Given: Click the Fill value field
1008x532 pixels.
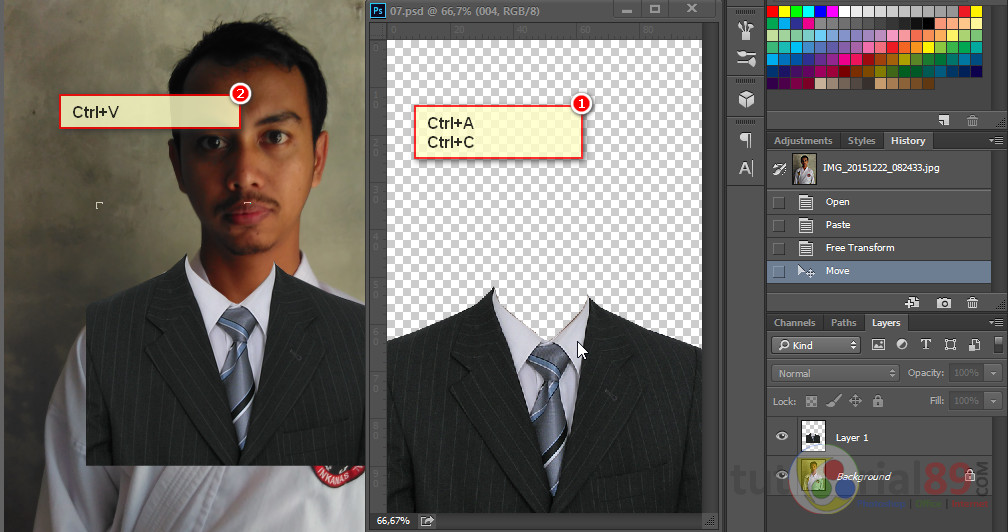Looking at the screenshot, I should 966,401.
